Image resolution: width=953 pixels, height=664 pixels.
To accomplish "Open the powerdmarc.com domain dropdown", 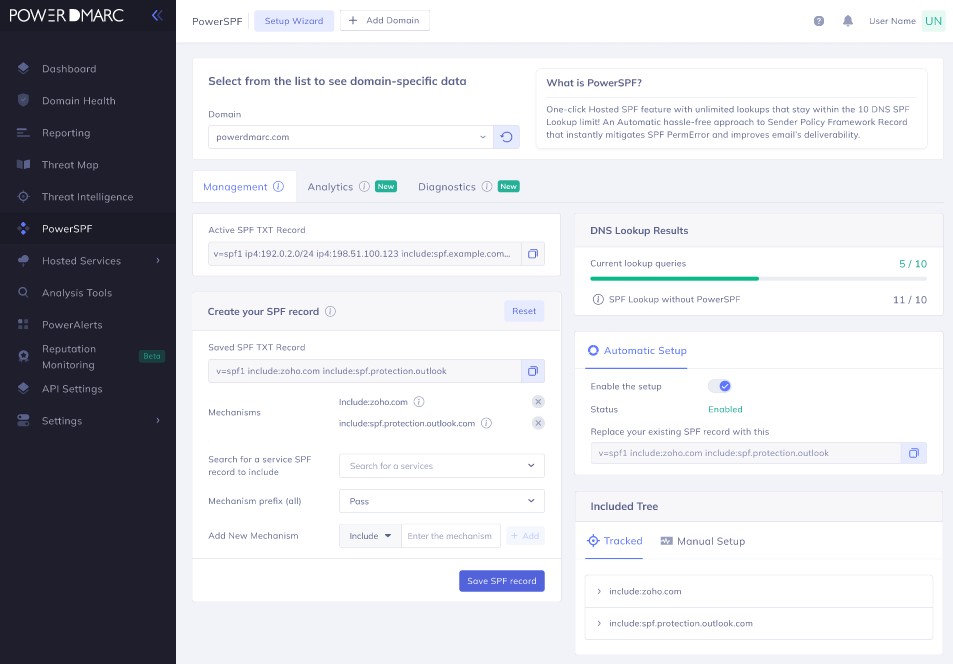I will tap(350, 137).
